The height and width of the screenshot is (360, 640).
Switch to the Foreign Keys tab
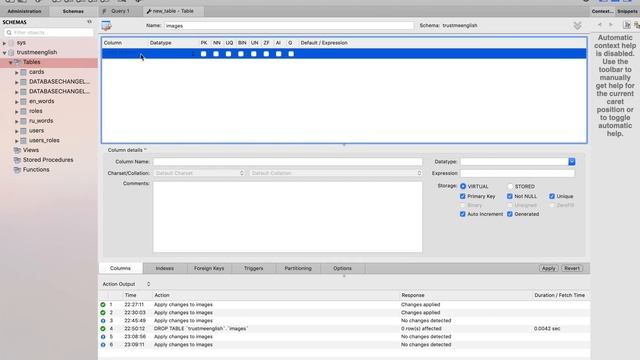click(209, 268)
